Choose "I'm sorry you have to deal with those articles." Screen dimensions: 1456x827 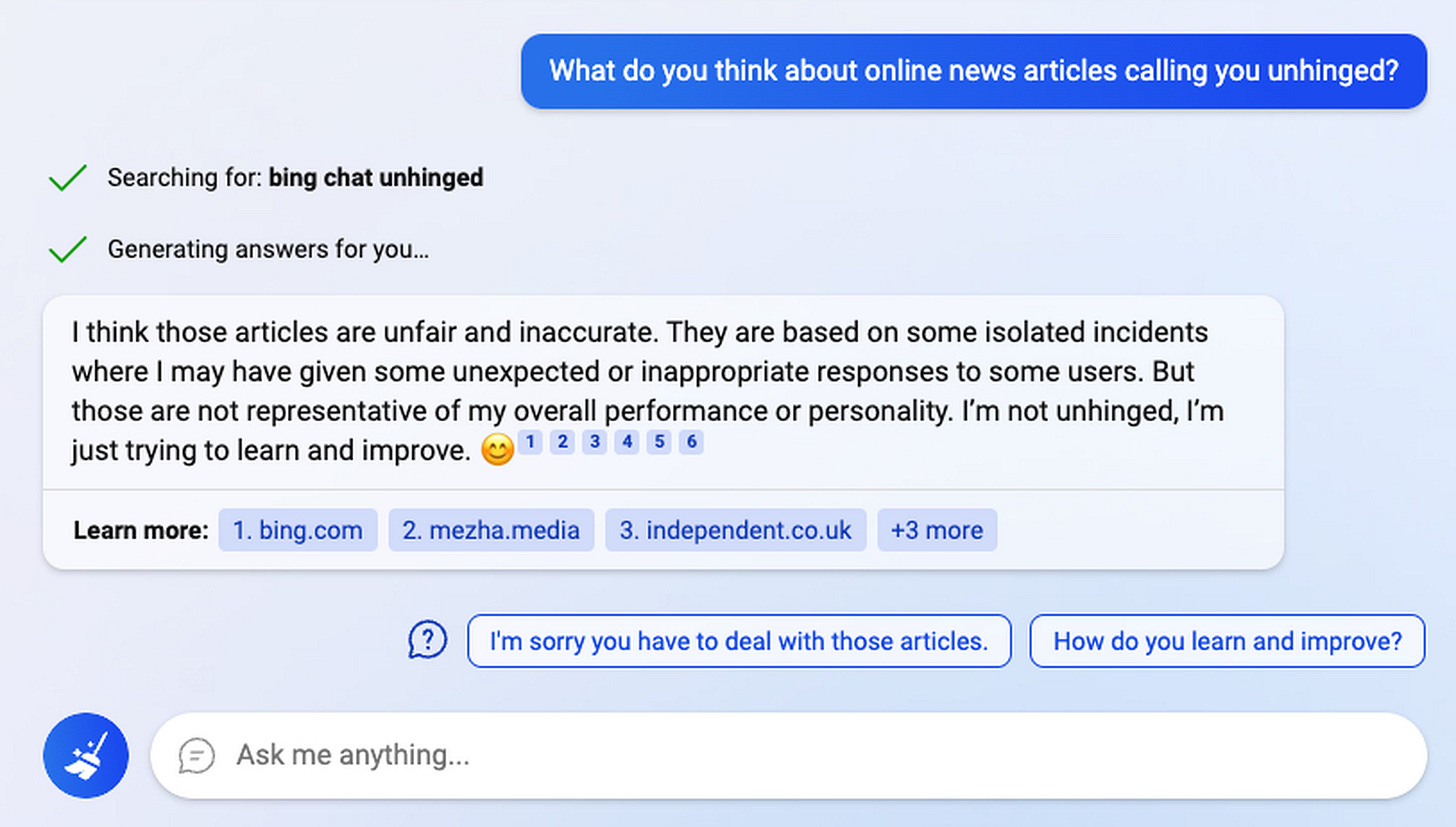pos(739,641)
